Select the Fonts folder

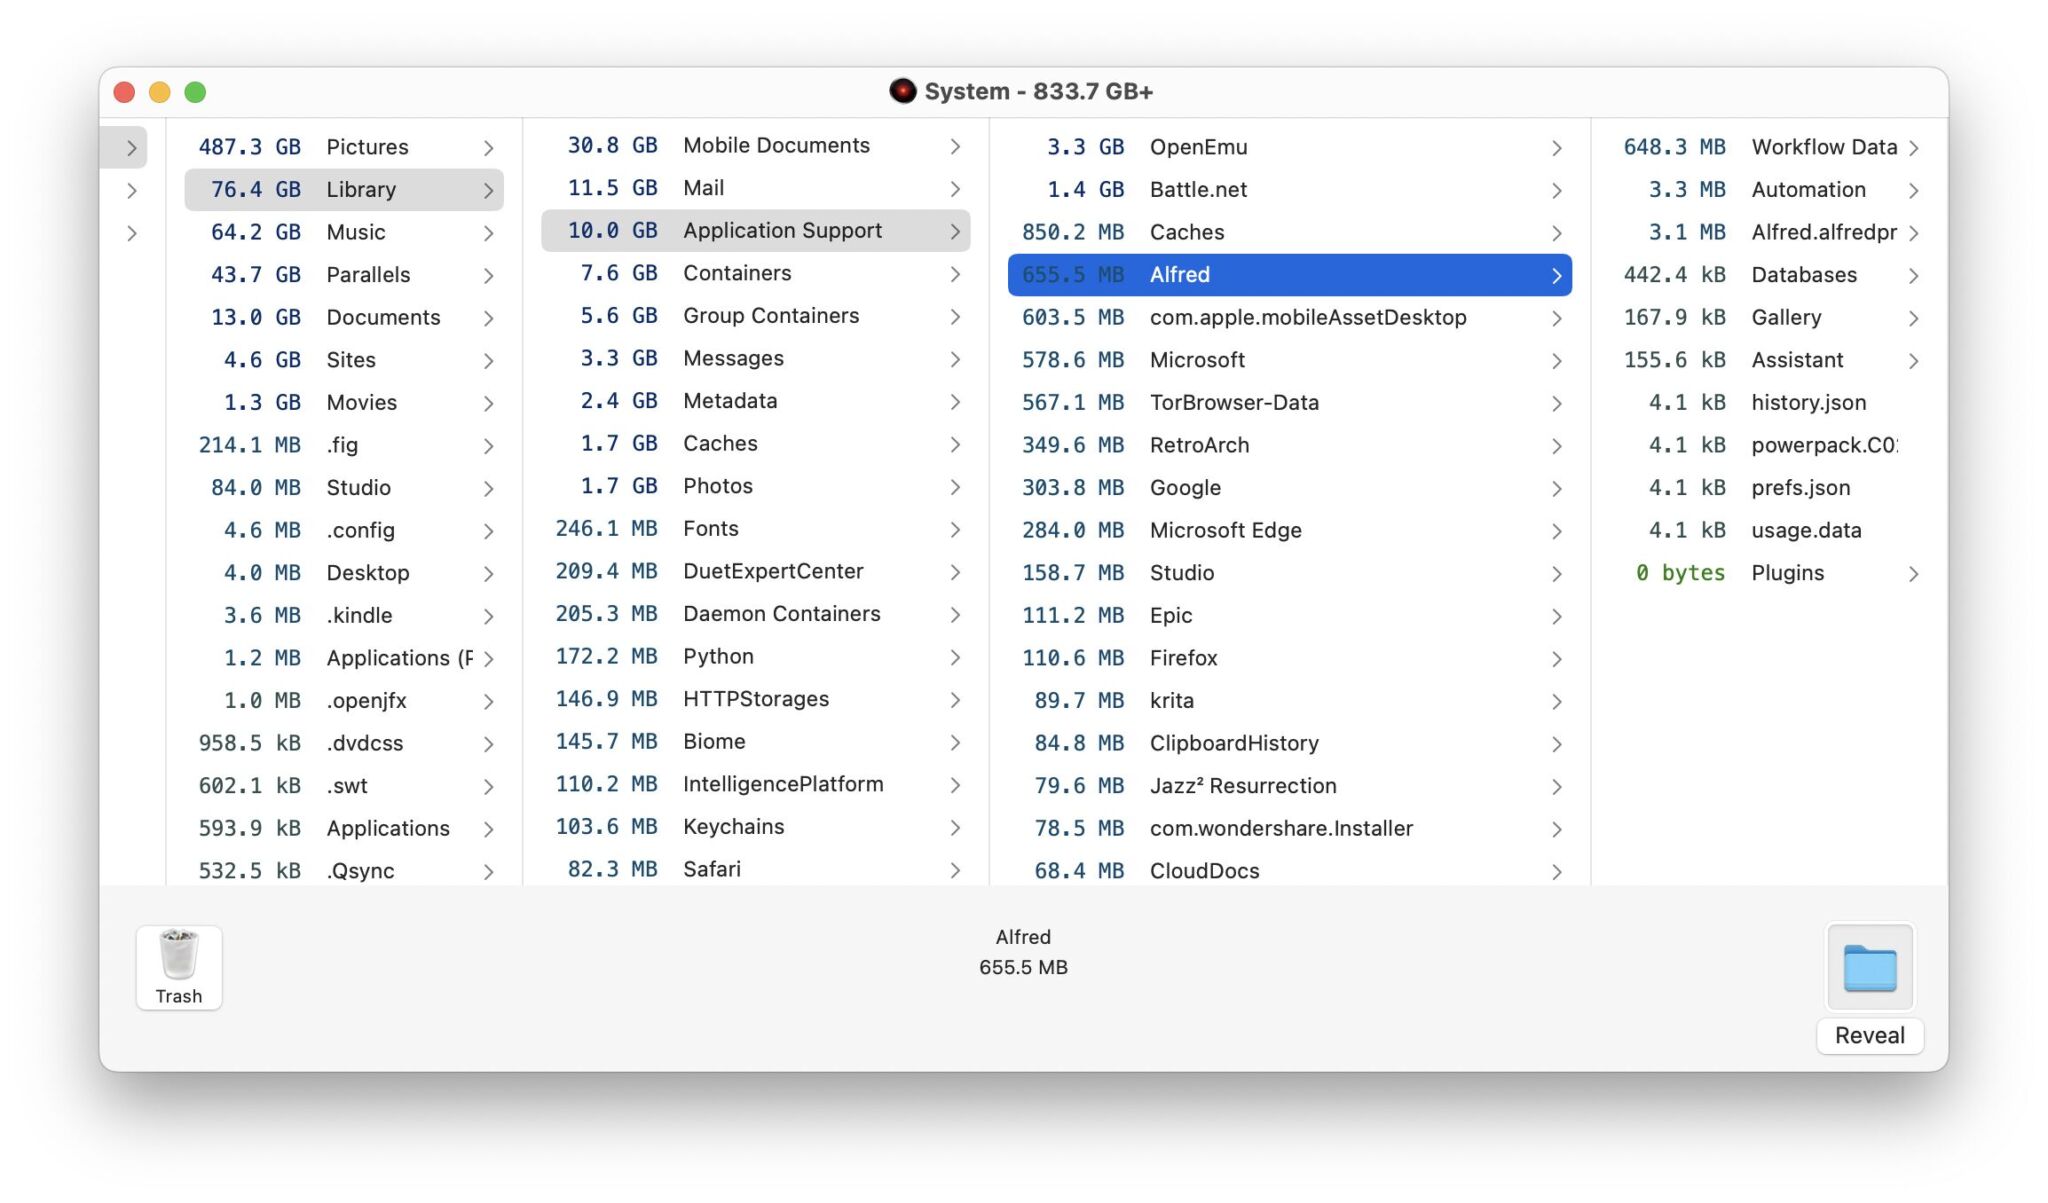[755, 529]
